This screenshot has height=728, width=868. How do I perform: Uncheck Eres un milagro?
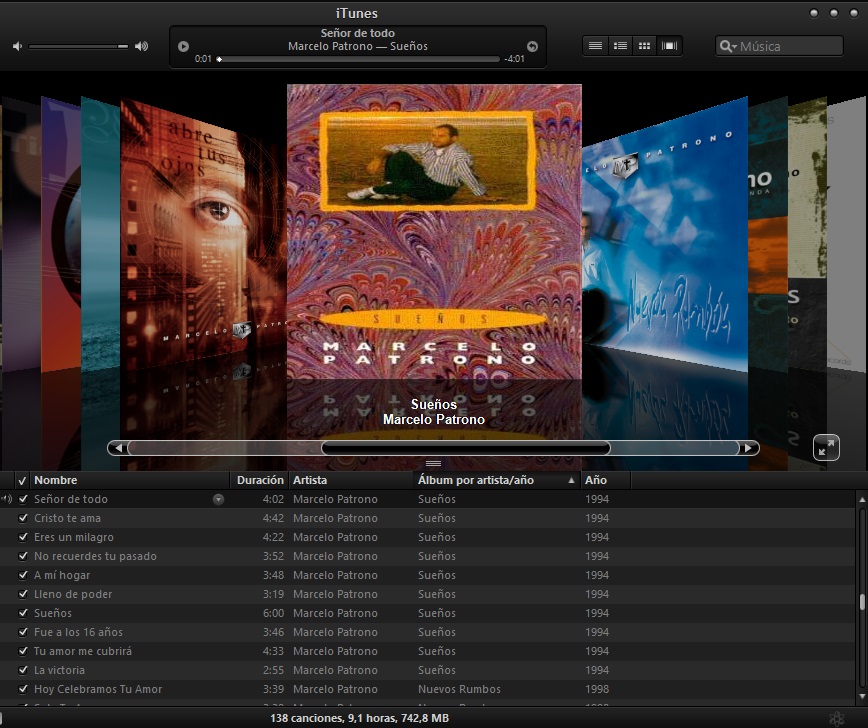23,537
